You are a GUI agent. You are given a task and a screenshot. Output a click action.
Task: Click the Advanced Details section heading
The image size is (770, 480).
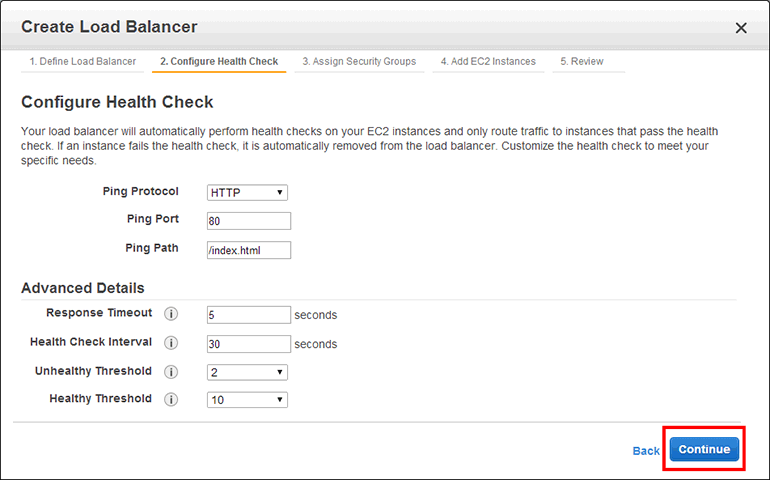coord(83,288)
